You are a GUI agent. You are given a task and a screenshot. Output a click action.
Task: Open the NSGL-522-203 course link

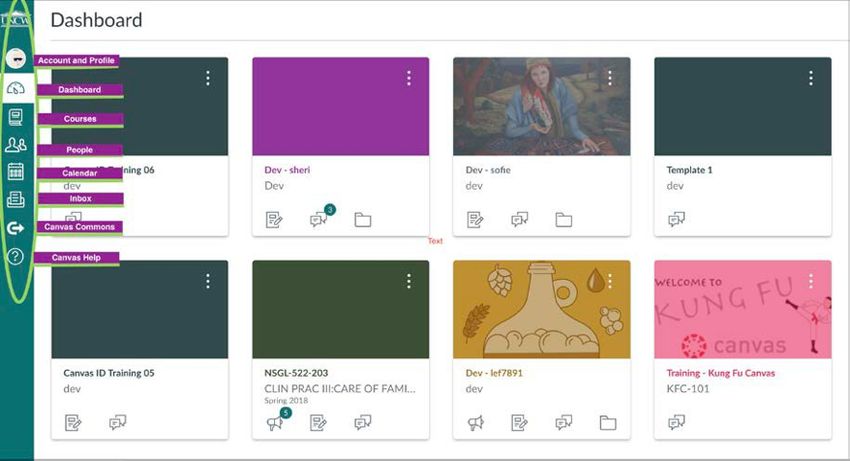pyautogui.click(x=296, y=373)
